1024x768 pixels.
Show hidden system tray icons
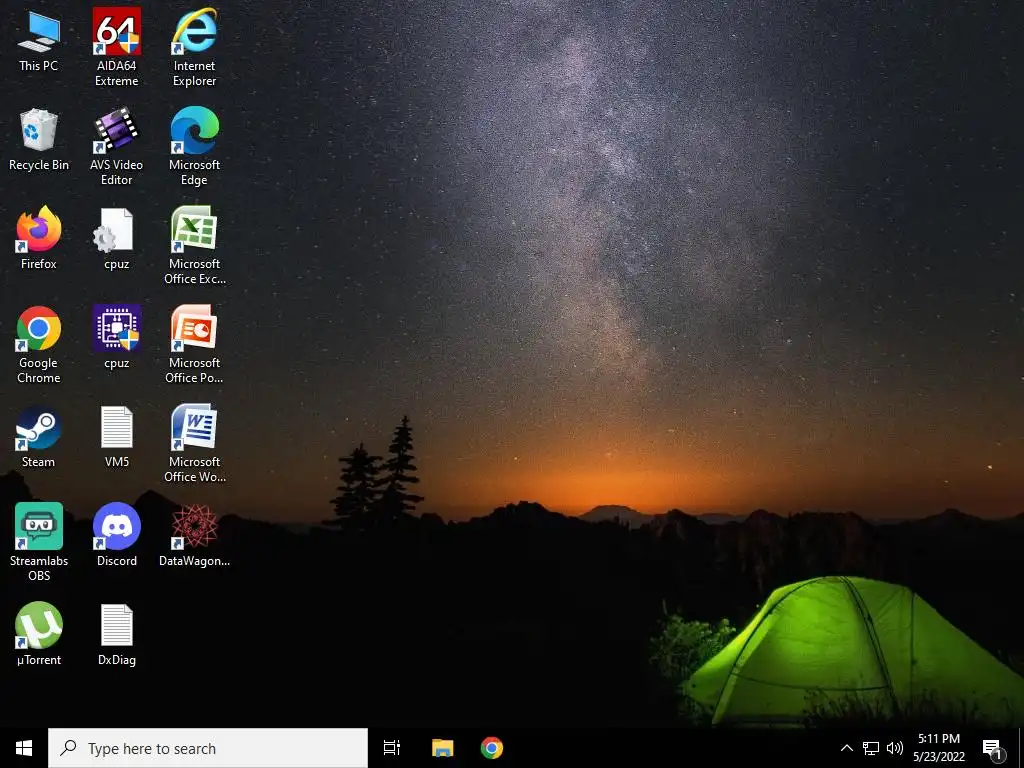(846, 748)
